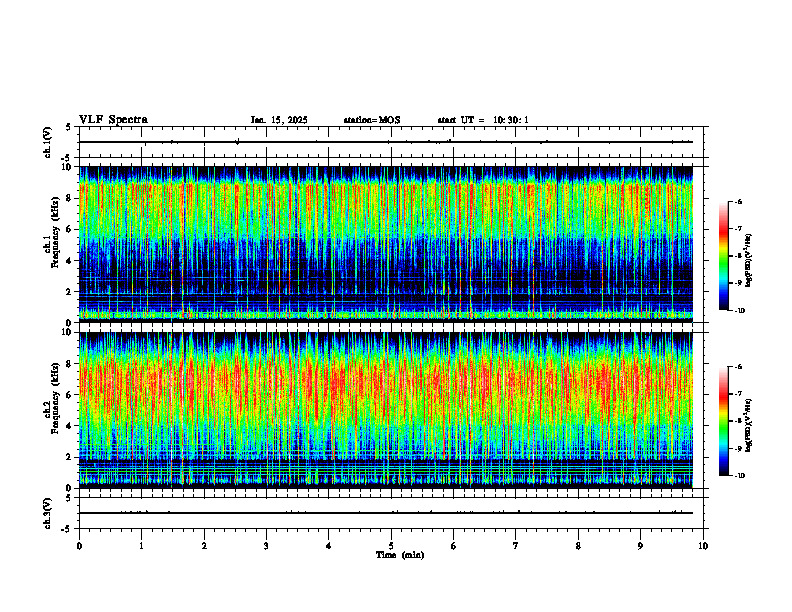Viewport: 792px width, 612px height.
Task: Click the "-6" label on ch.1 color bar
Action: tap(739, 201)
